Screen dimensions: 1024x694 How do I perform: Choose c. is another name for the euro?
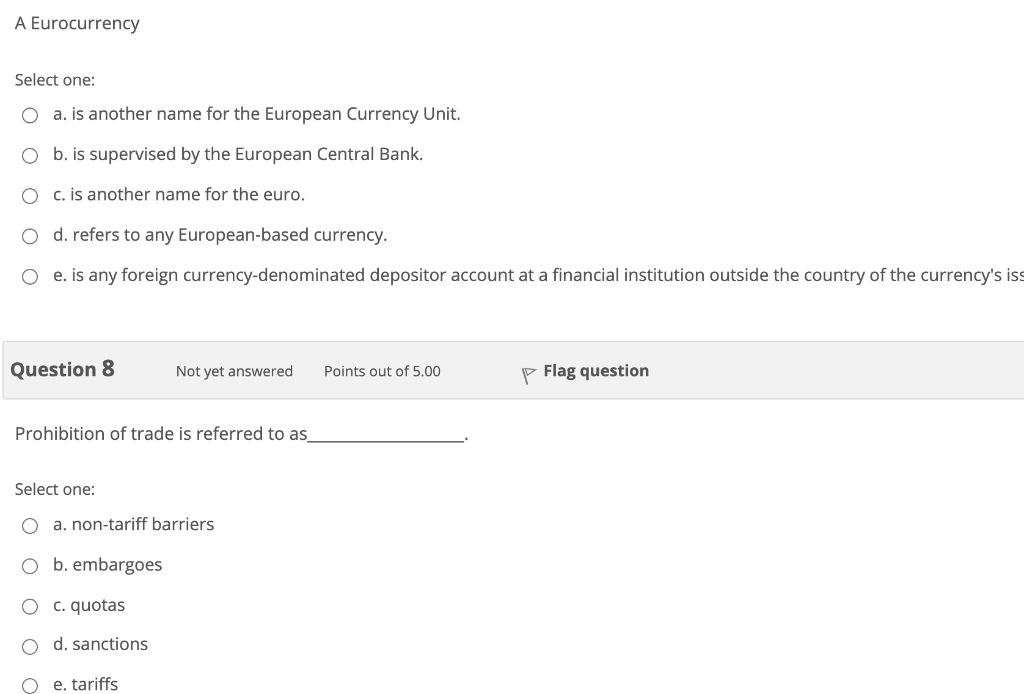[x=30, y=195]
